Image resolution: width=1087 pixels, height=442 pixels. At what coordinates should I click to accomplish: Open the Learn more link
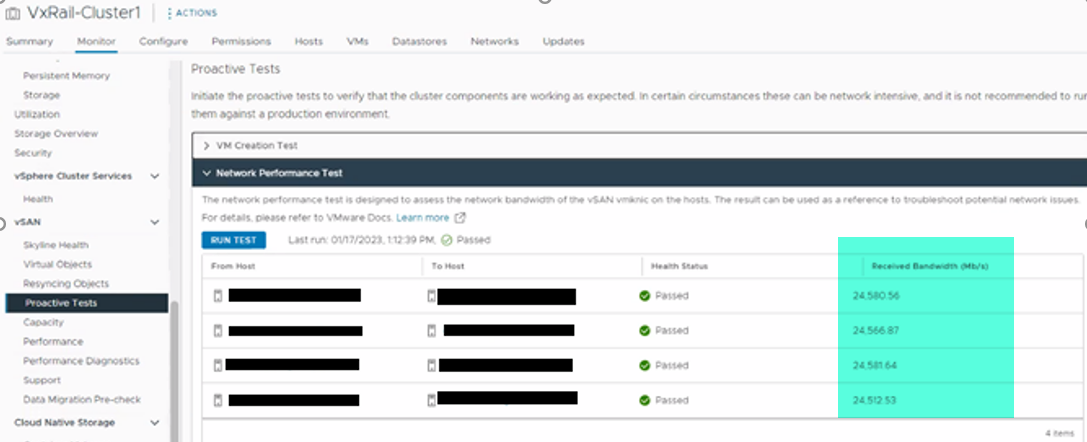tap(423, 218)
